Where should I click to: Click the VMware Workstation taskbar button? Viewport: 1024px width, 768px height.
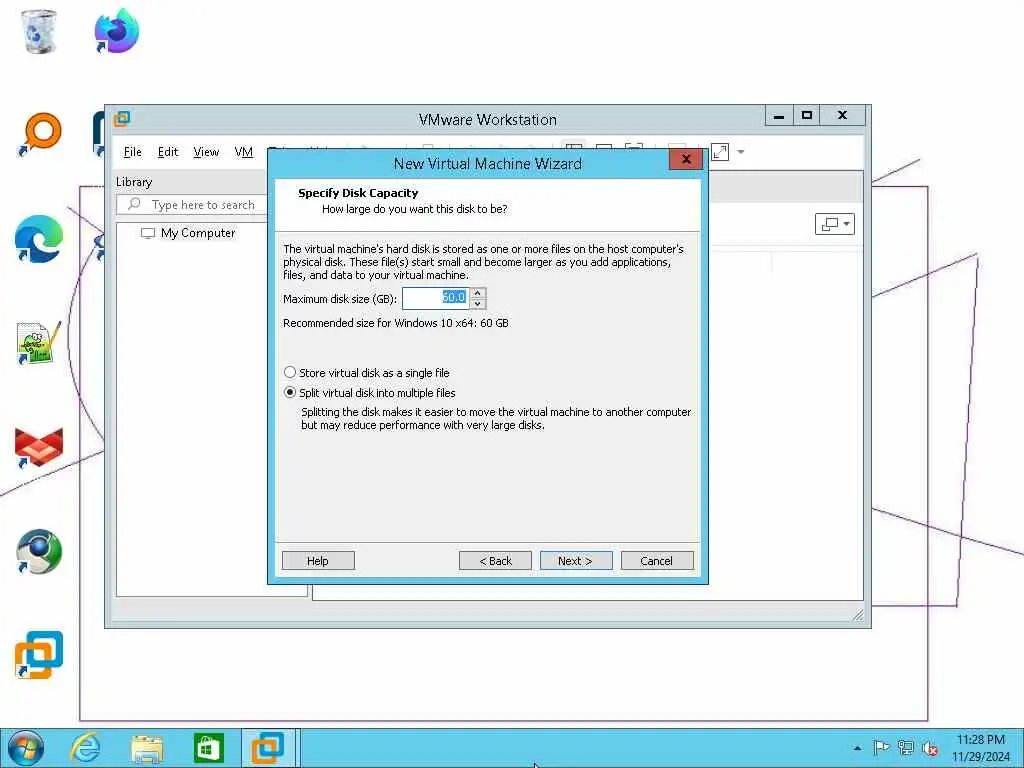[x=268, y=748]
